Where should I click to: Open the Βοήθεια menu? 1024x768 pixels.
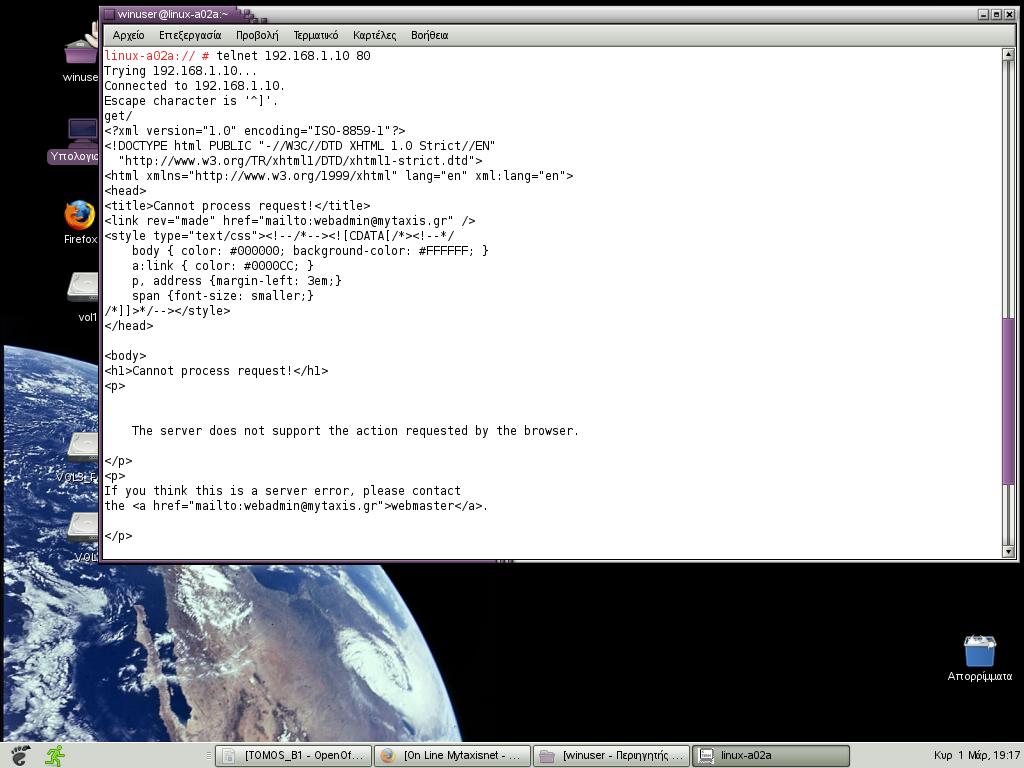coord(429,35)
